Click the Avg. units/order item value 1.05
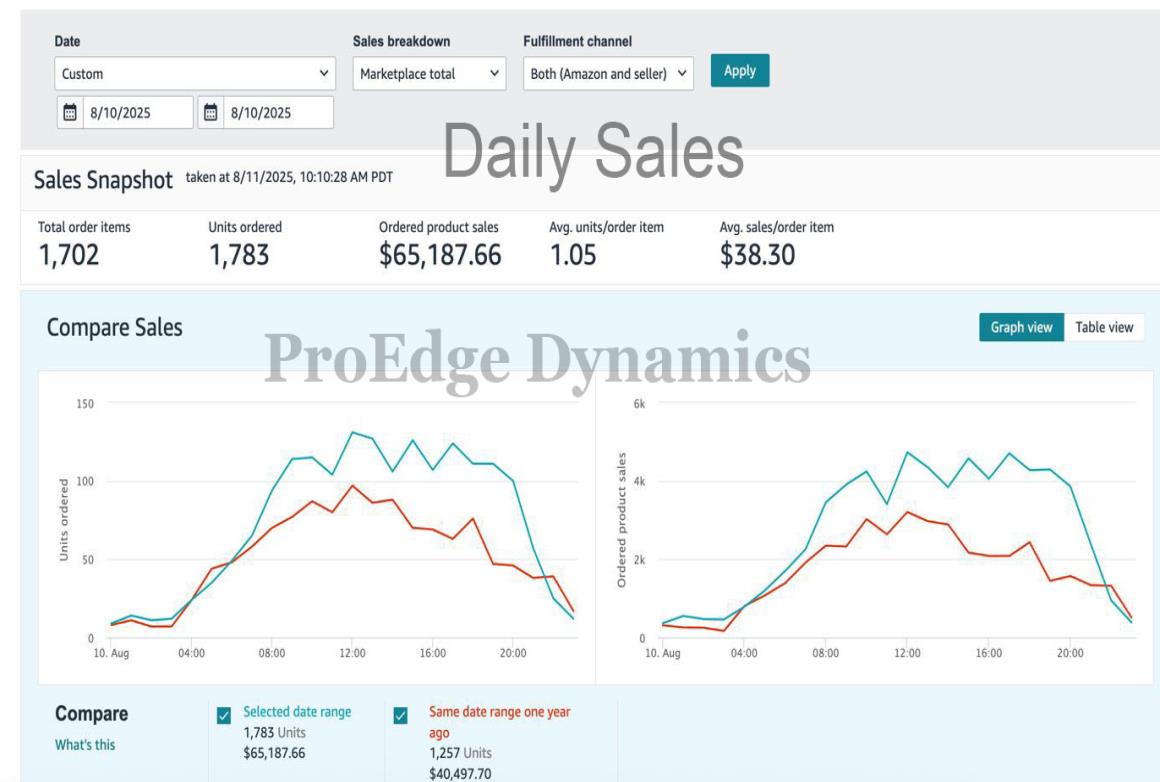Image resolution: width=1160 pixels, height=782 pixels. tap(573, 255)
